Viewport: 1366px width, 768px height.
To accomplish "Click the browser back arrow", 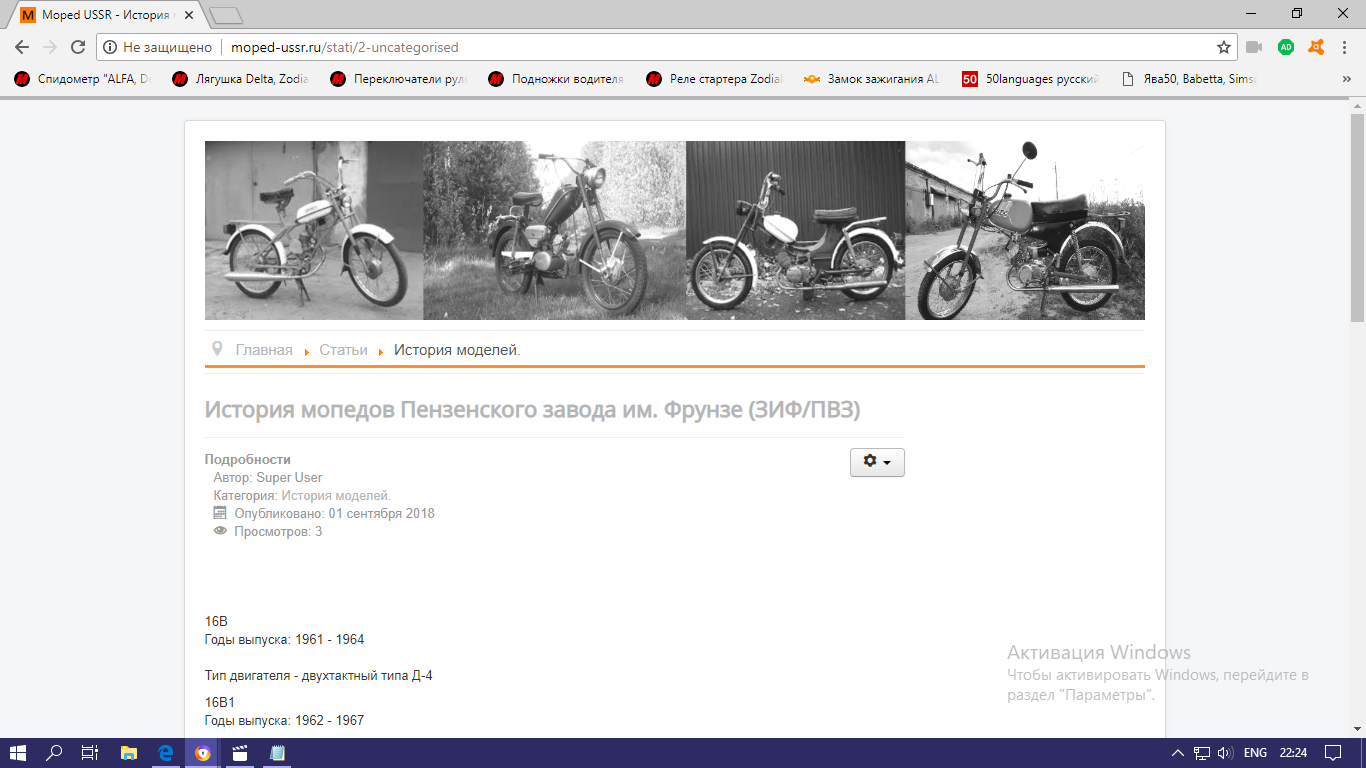I will (22, 47).
